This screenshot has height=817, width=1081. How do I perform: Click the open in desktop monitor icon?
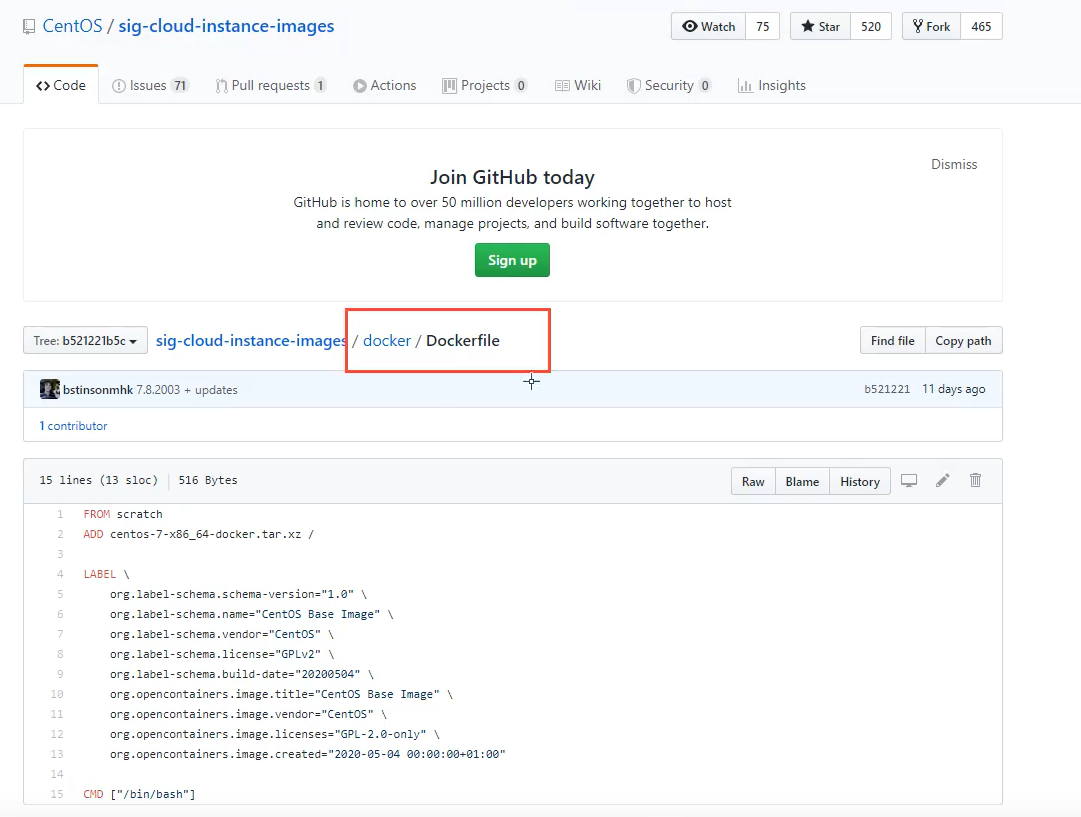pyautogui.click(x=909, y=481)
